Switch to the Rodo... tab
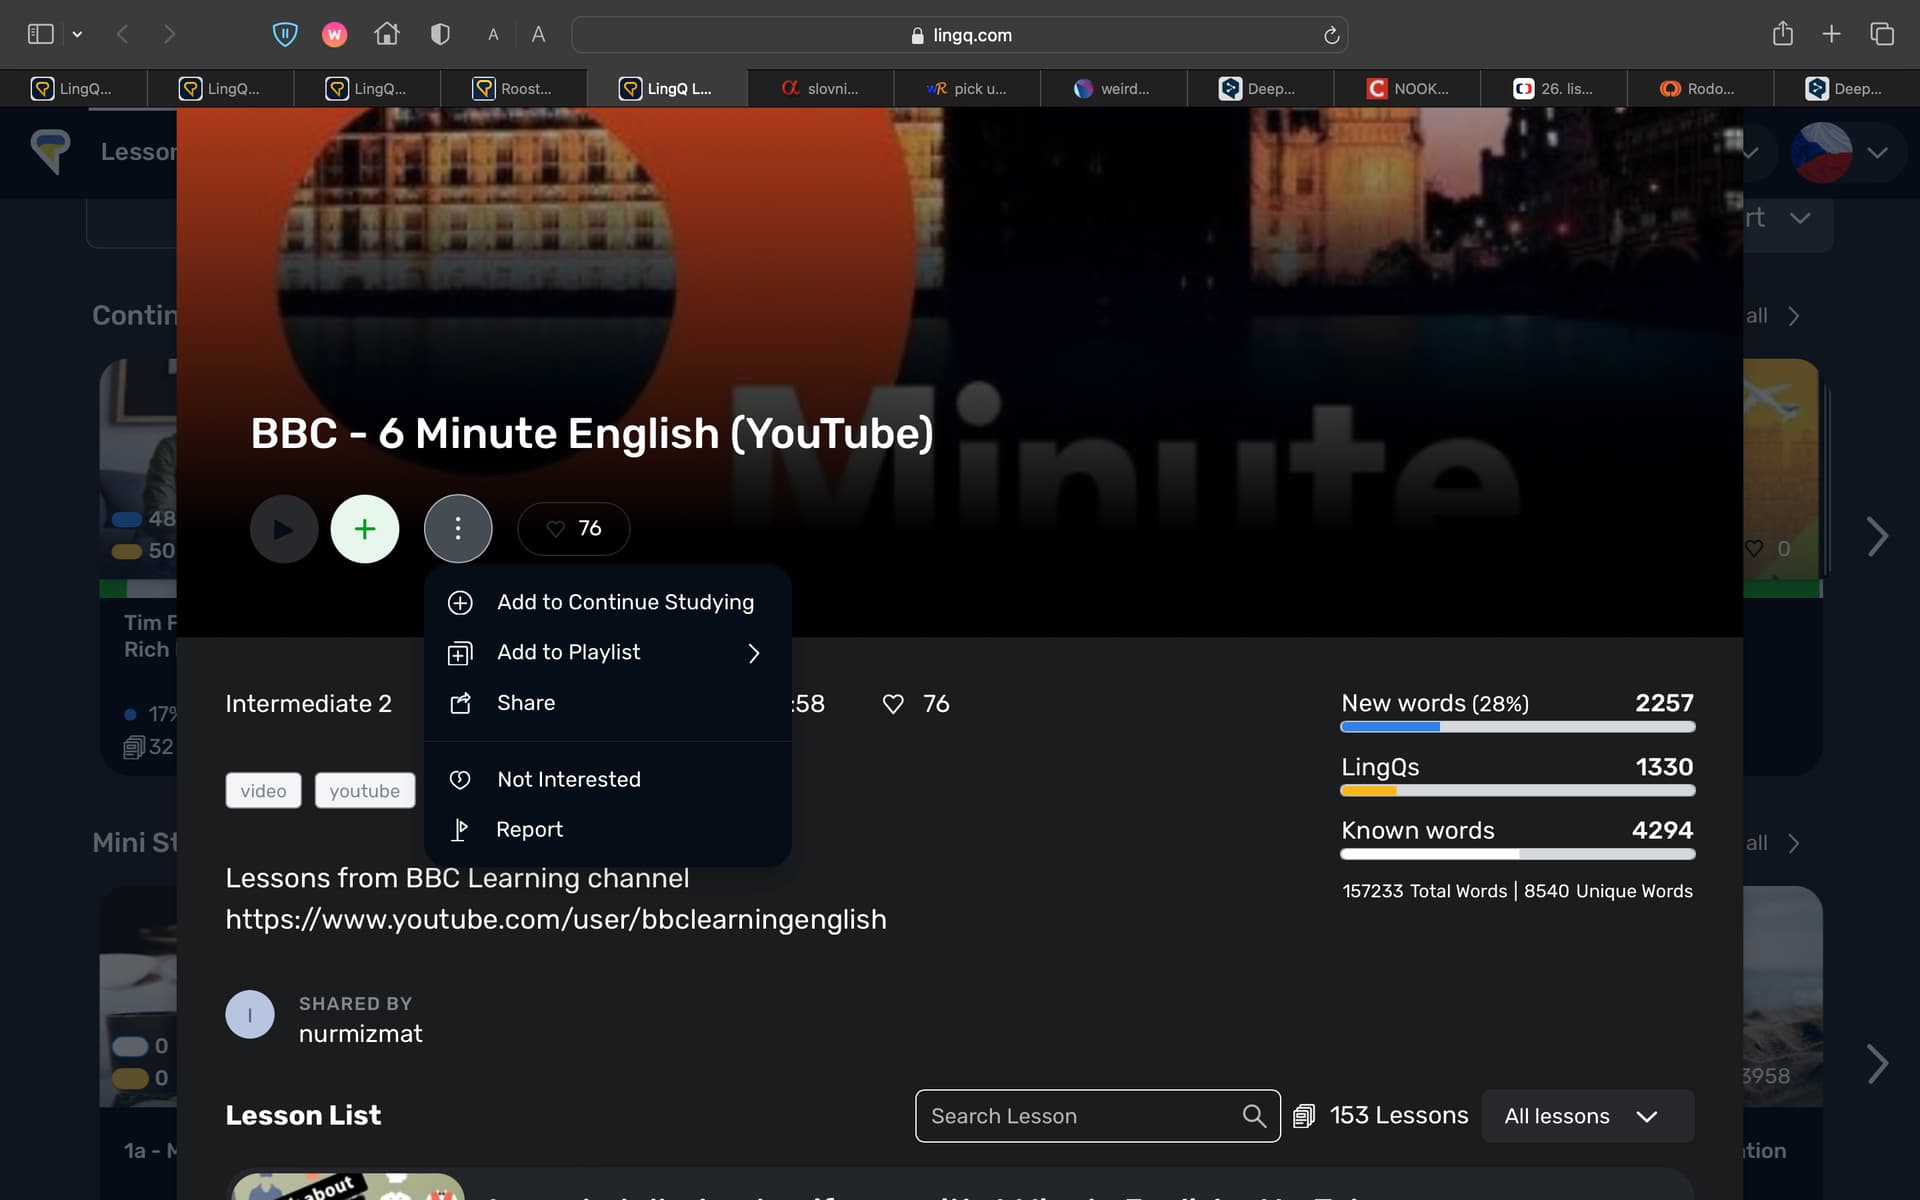The width and height of the screenshot is (1920, 1200). 1700,88
